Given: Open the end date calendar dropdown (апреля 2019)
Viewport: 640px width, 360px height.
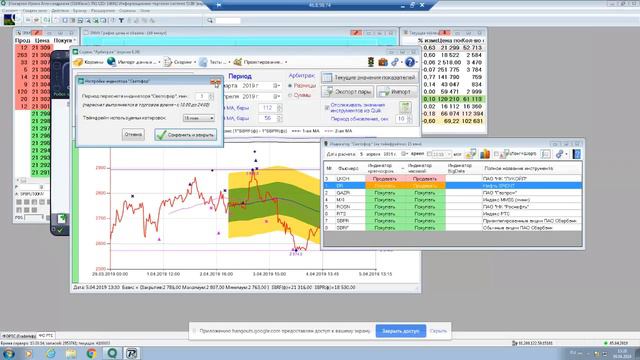Looking at the screenshot, I should (x=276, y=96).
